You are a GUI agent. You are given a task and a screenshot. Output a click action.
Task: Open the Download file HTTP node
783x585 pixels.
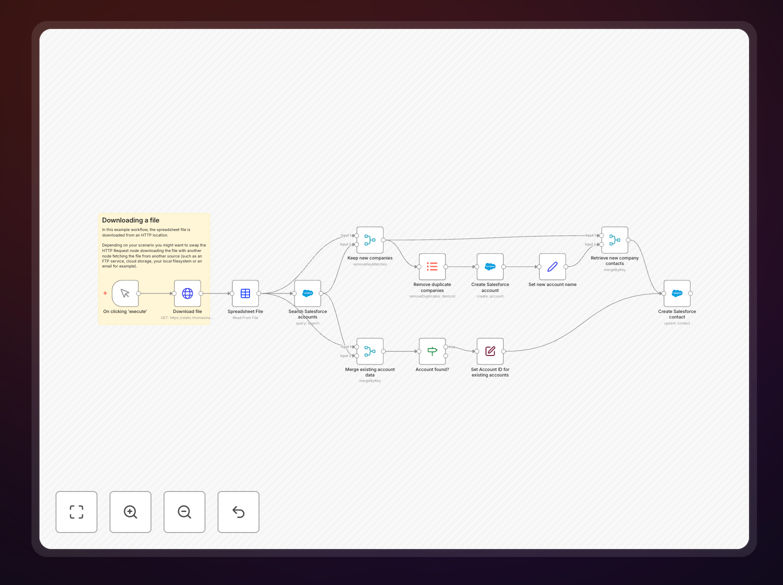pos(187,293)
